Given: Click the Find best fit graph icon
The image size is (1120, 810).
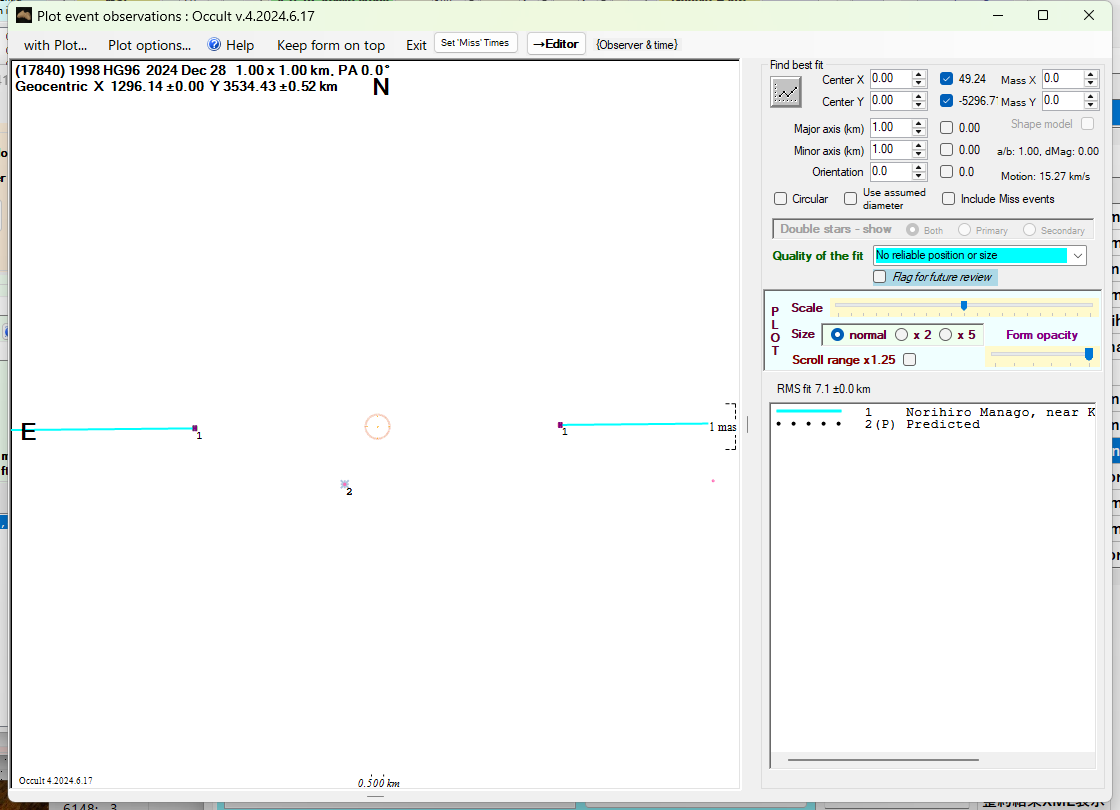Looking at the screenshot, I should tap(787, 92).
